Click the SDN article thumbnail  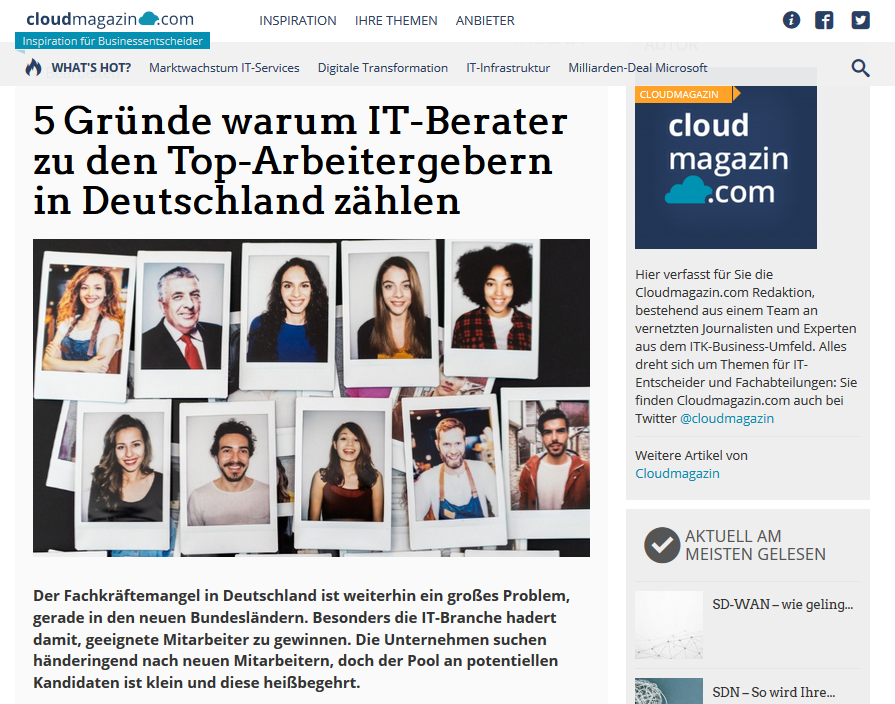click(x=668, y=691)
